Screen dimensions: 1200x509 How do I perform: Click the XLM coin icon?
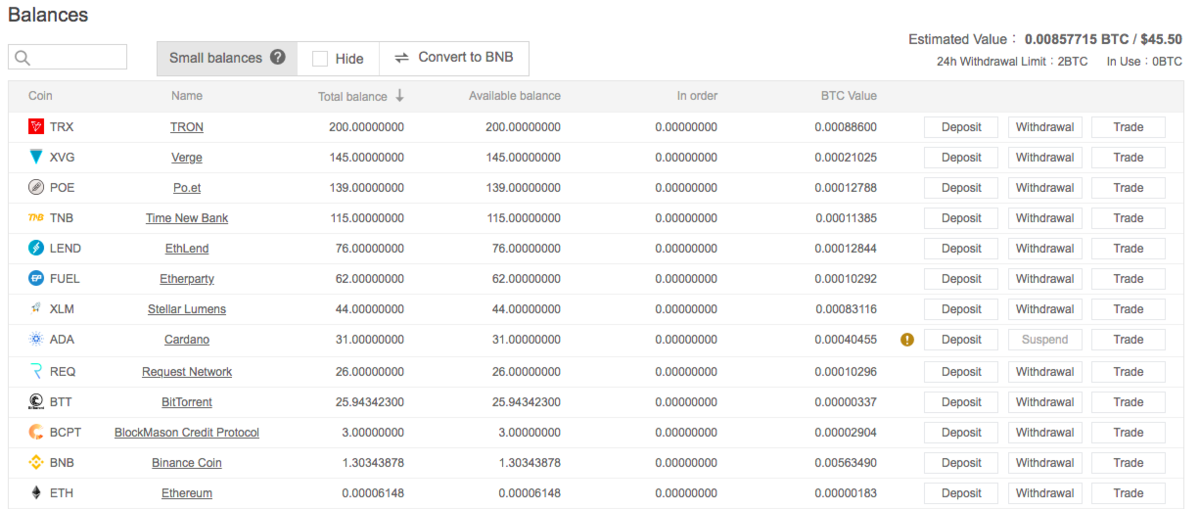coord(36,309)
